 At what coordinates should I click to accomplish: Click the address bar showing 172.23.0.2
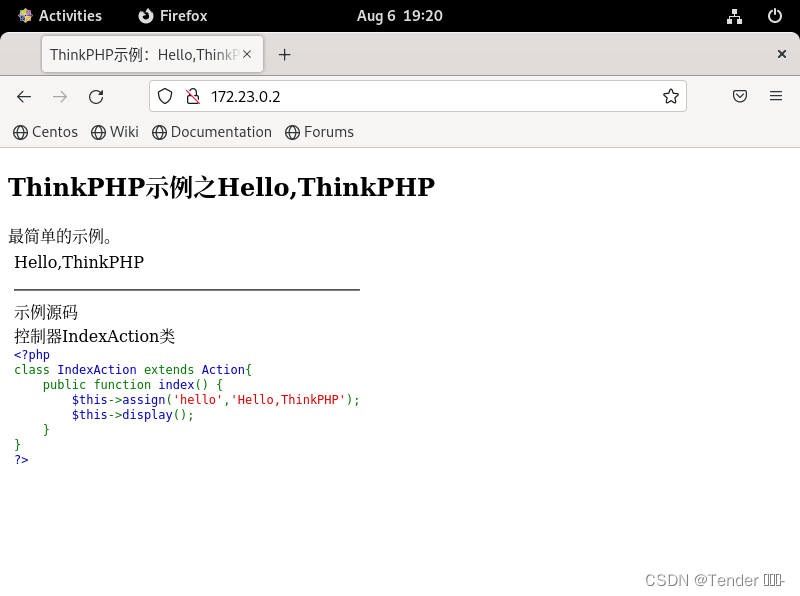400,96
